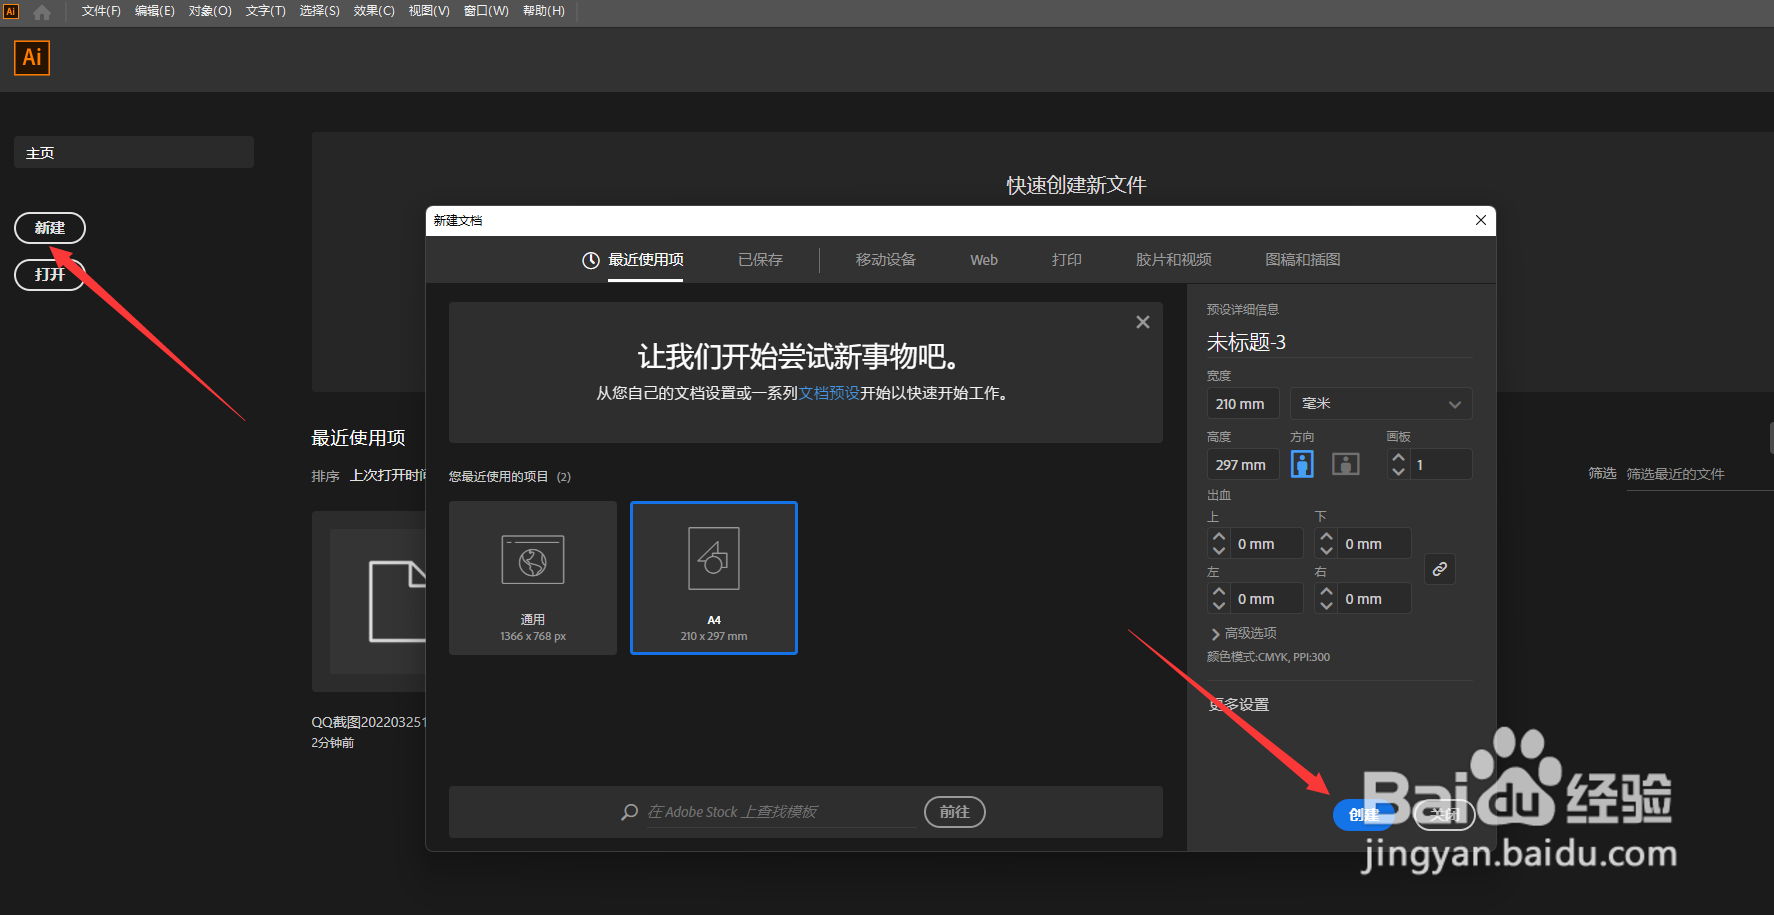Open 文件(F) menu
The image size is (1774, 915).
[101, 11]
